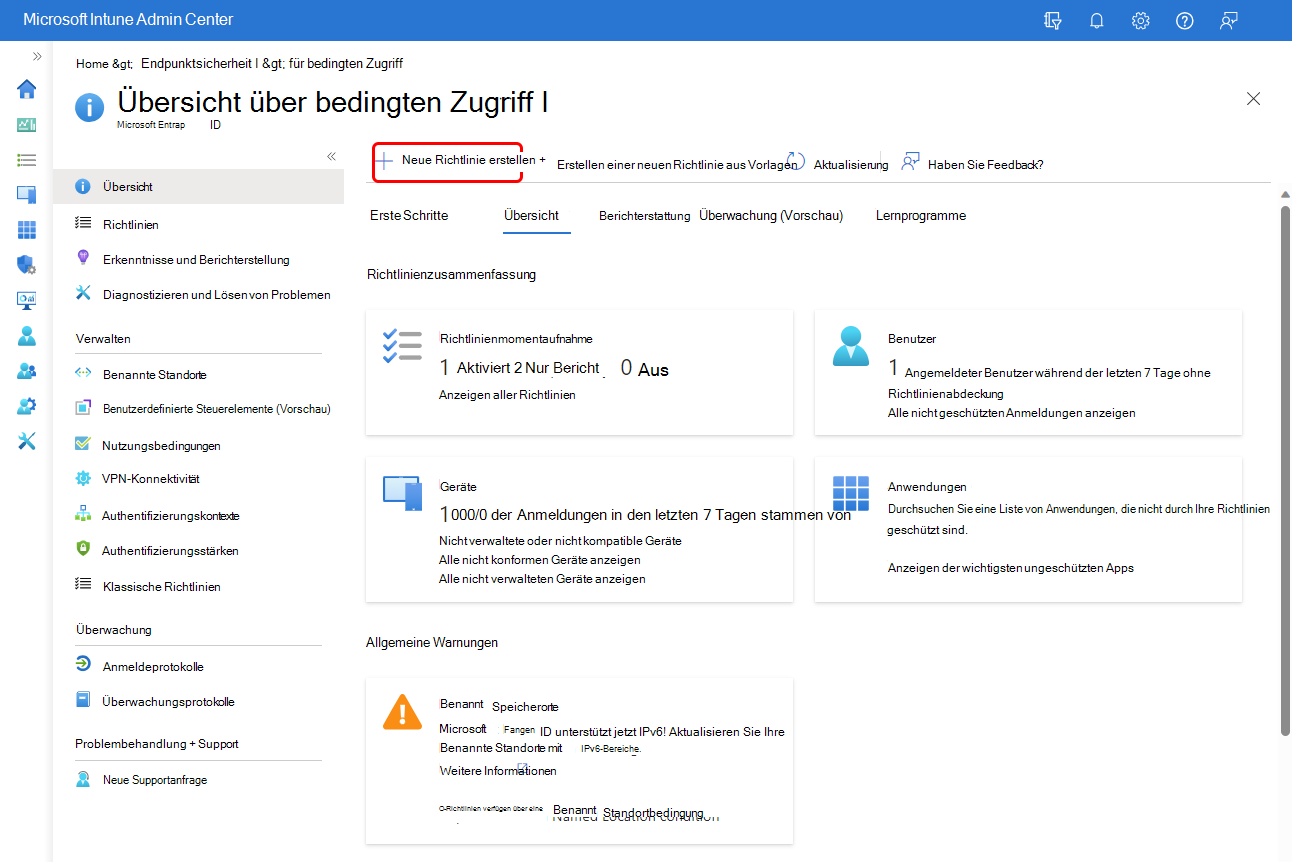
Task: Close the Übersicht blade with X
Action: (1253, 98)
